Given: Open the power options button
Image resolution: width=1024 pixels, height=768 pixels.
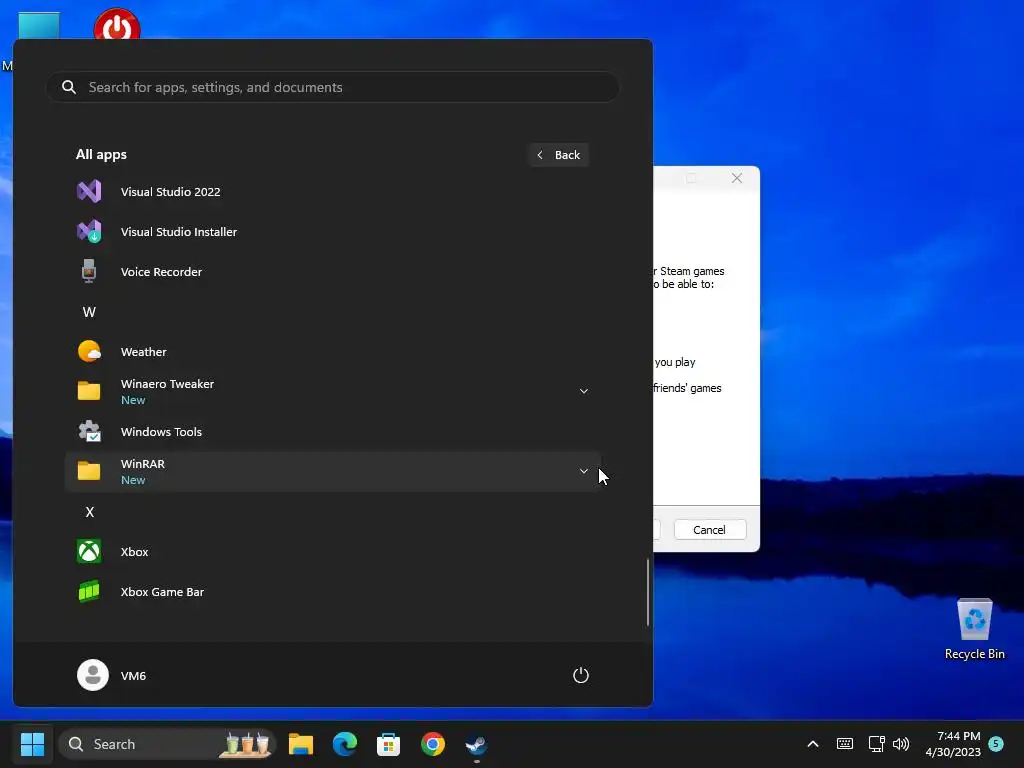Looking at the screenshot, I should (581, 675).
